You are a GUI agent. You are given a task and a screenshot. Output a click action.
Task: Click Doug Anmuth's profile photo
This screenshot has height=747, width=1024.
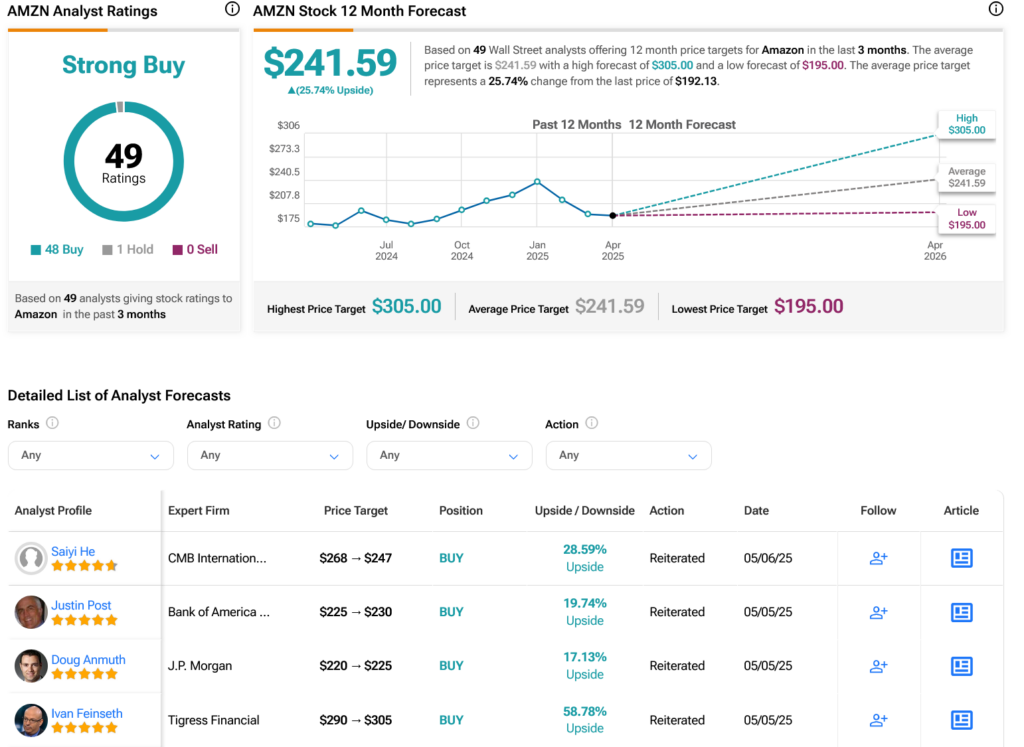click(31, 666)
